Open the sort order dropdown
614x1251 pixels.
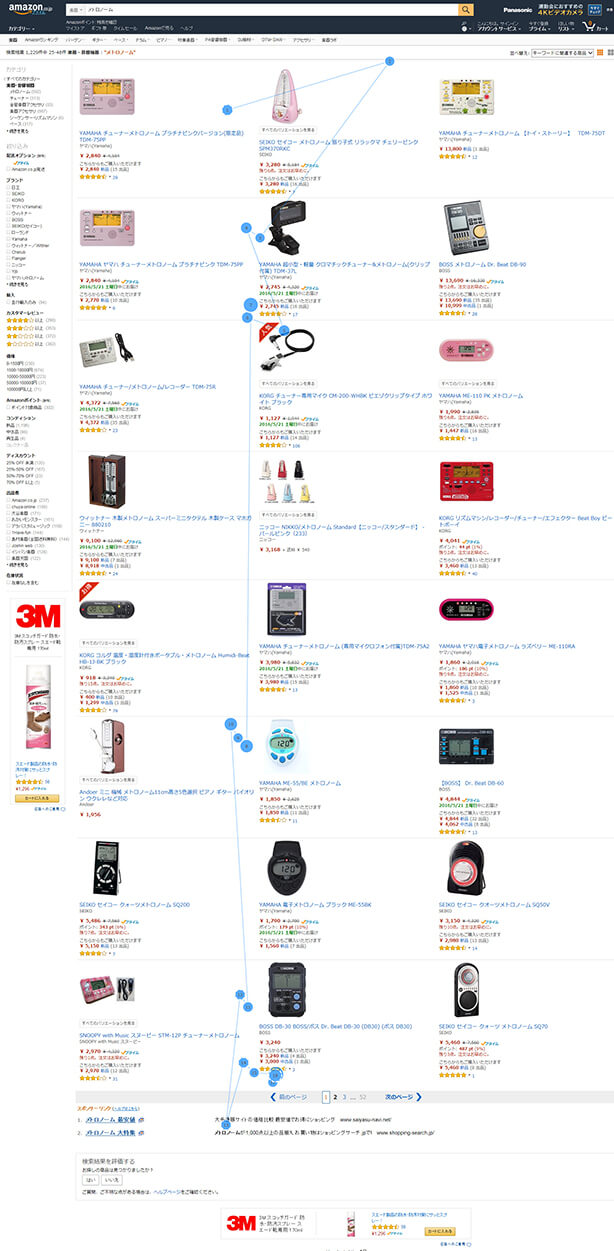point(562,52)
